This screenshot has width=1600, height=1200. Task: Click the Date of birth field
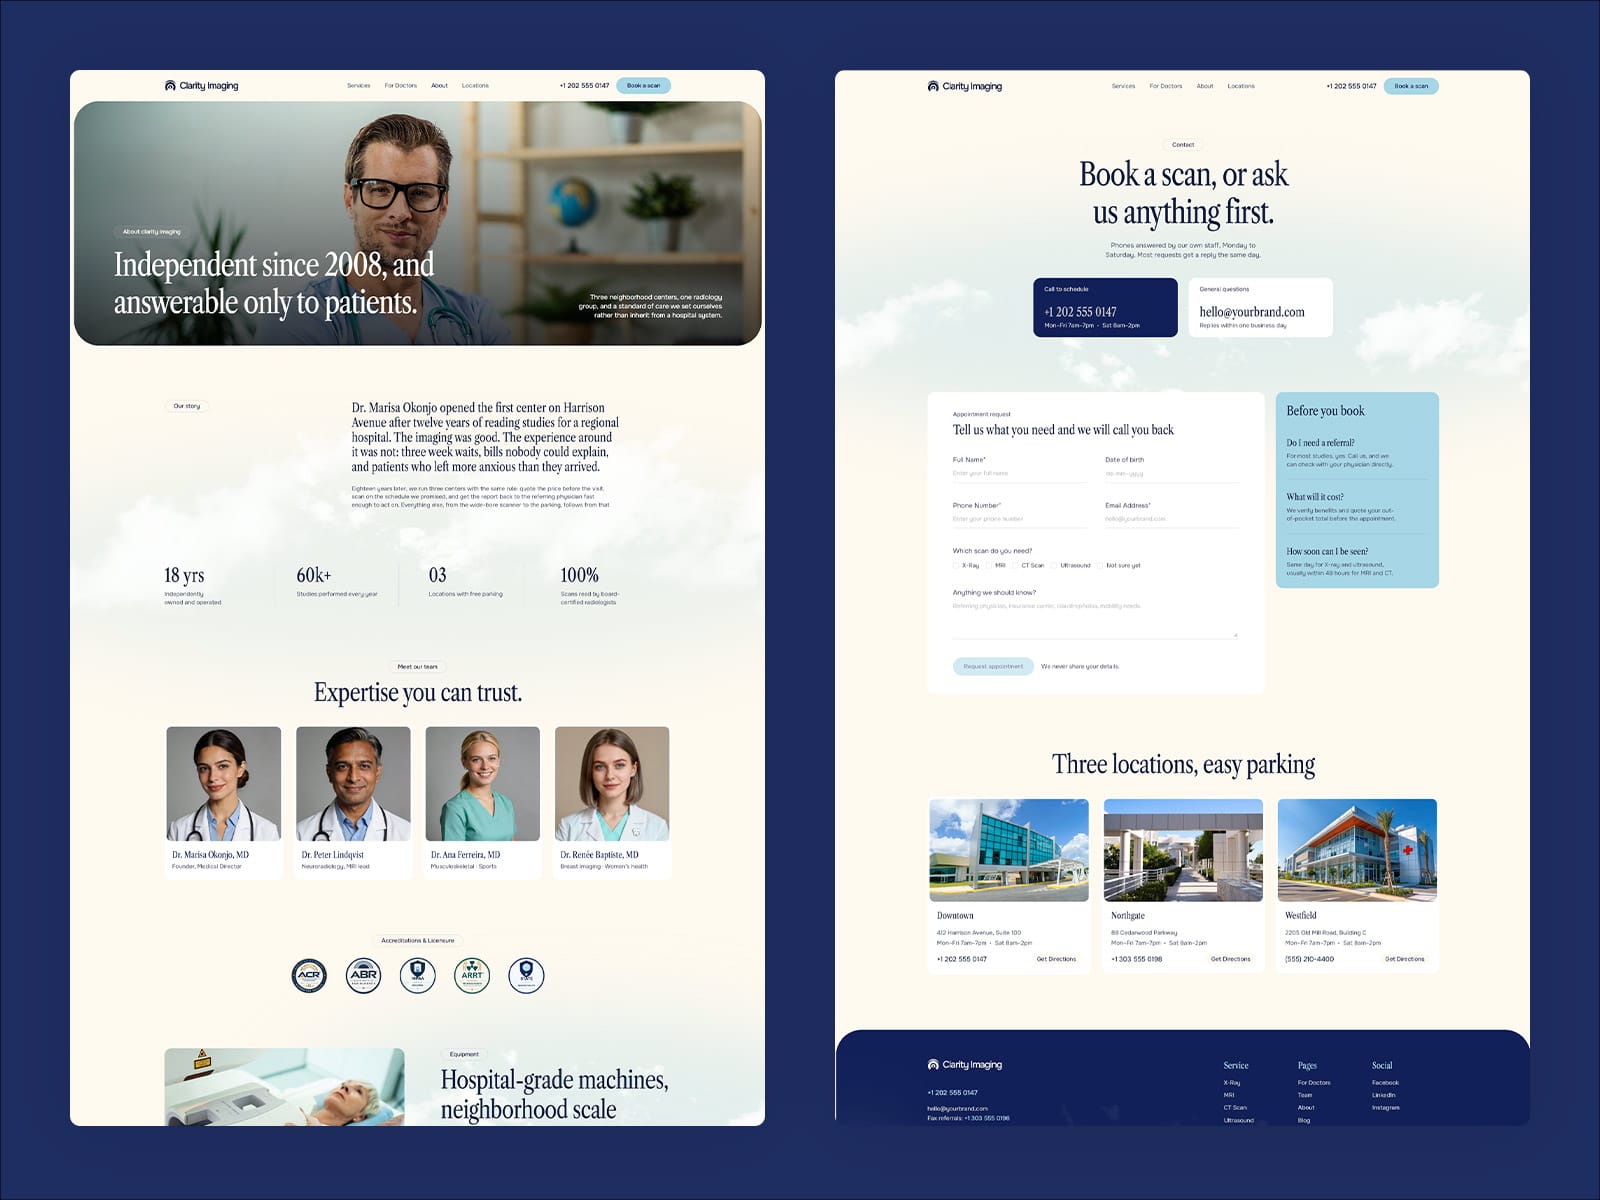click(x=1172, y=474)
